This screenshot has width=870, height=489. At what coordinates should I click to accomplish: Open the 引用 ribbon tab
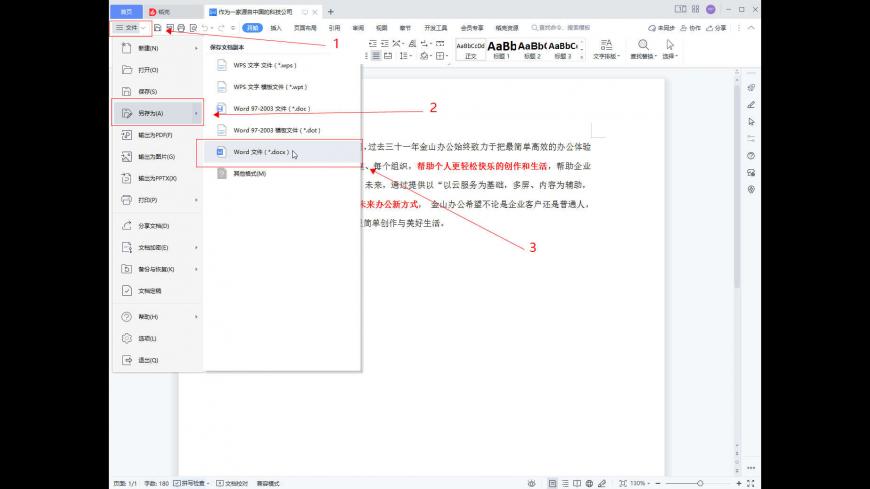click(334, 28)
